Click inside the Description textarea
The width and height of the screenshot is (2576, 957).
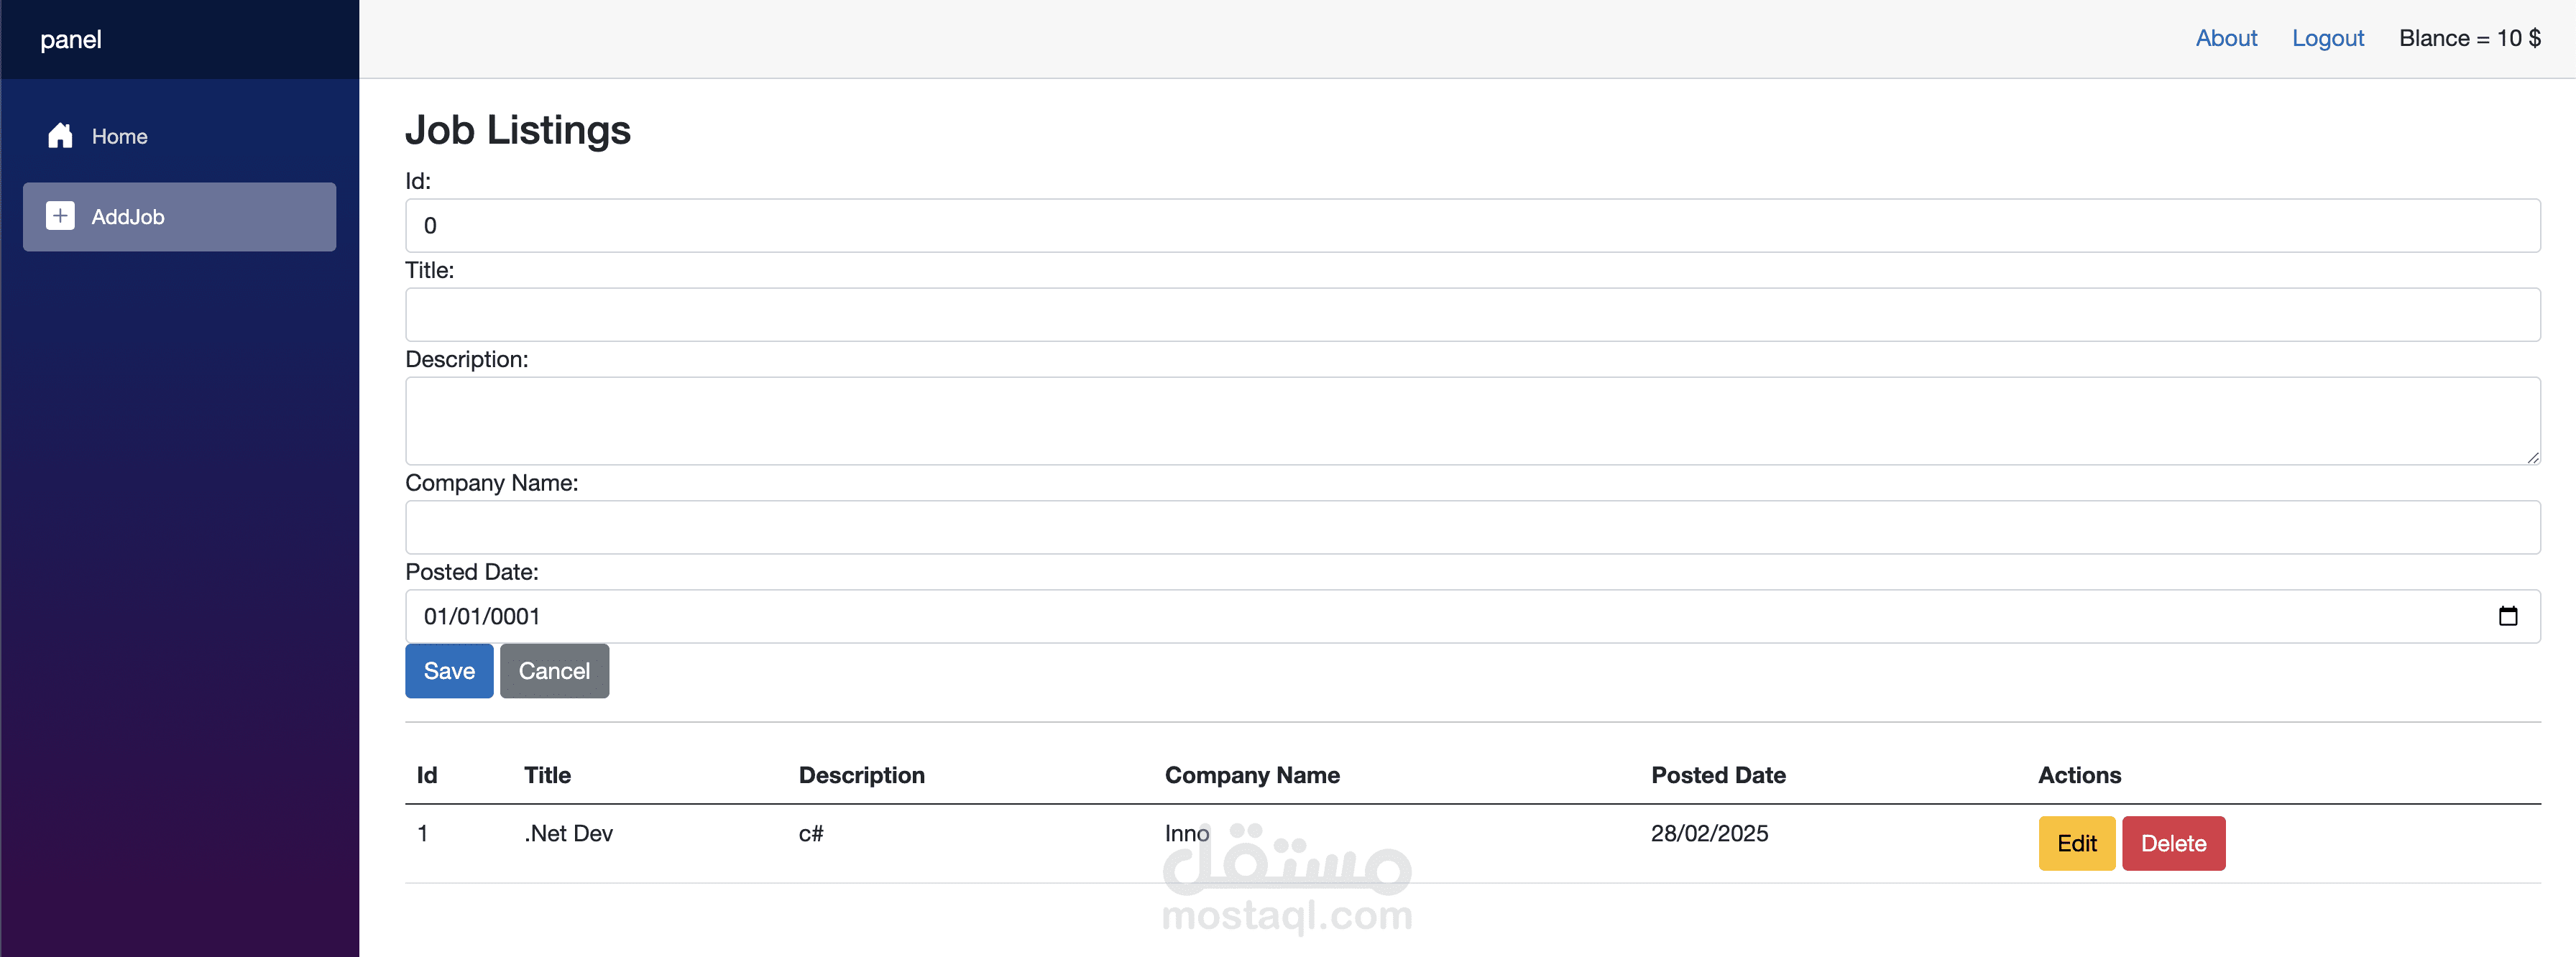coord(1471,420)
